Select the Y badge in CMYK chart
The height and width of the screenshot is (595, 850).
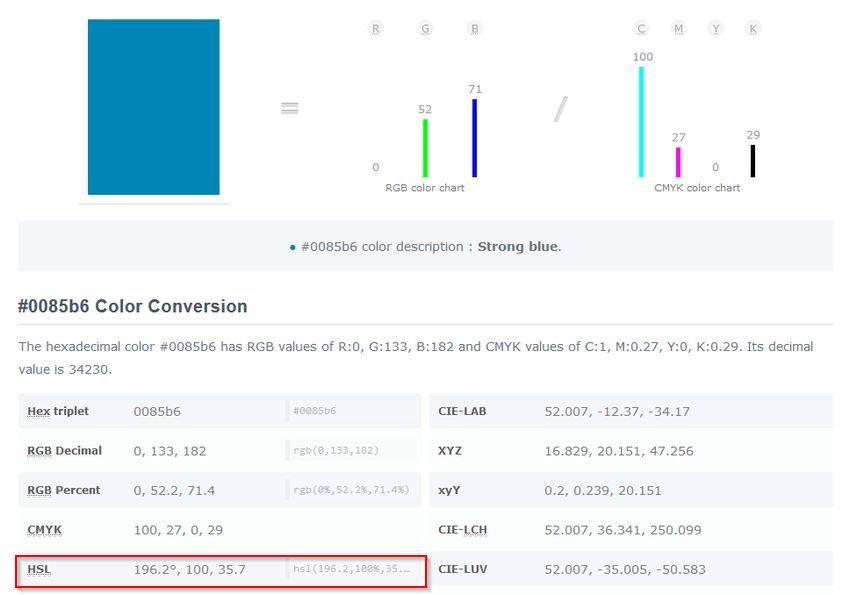715,29
